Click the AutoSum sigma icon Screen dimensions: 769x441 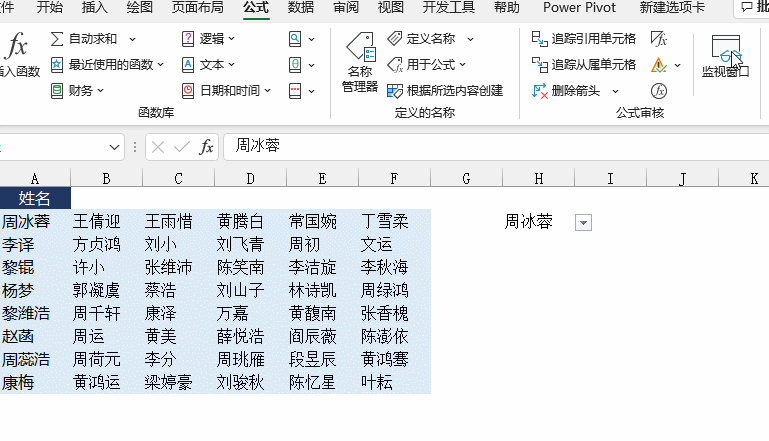(57, 39)
